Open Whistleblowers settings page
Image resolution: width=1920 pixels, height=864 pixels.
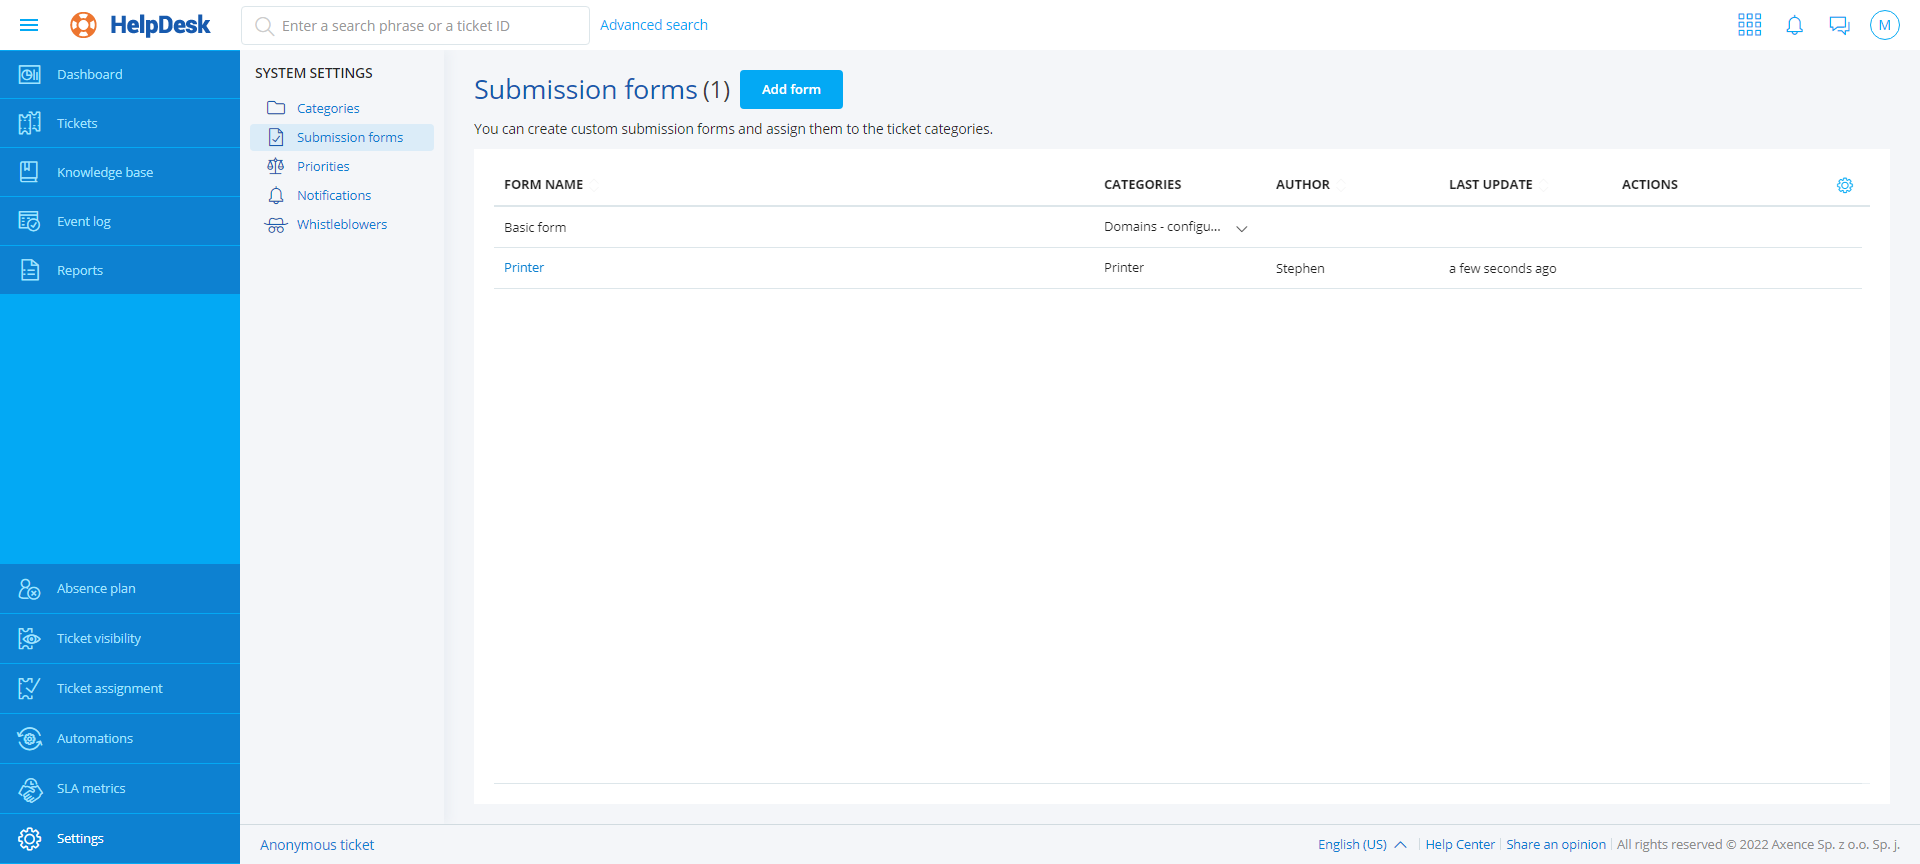(341, 224)
